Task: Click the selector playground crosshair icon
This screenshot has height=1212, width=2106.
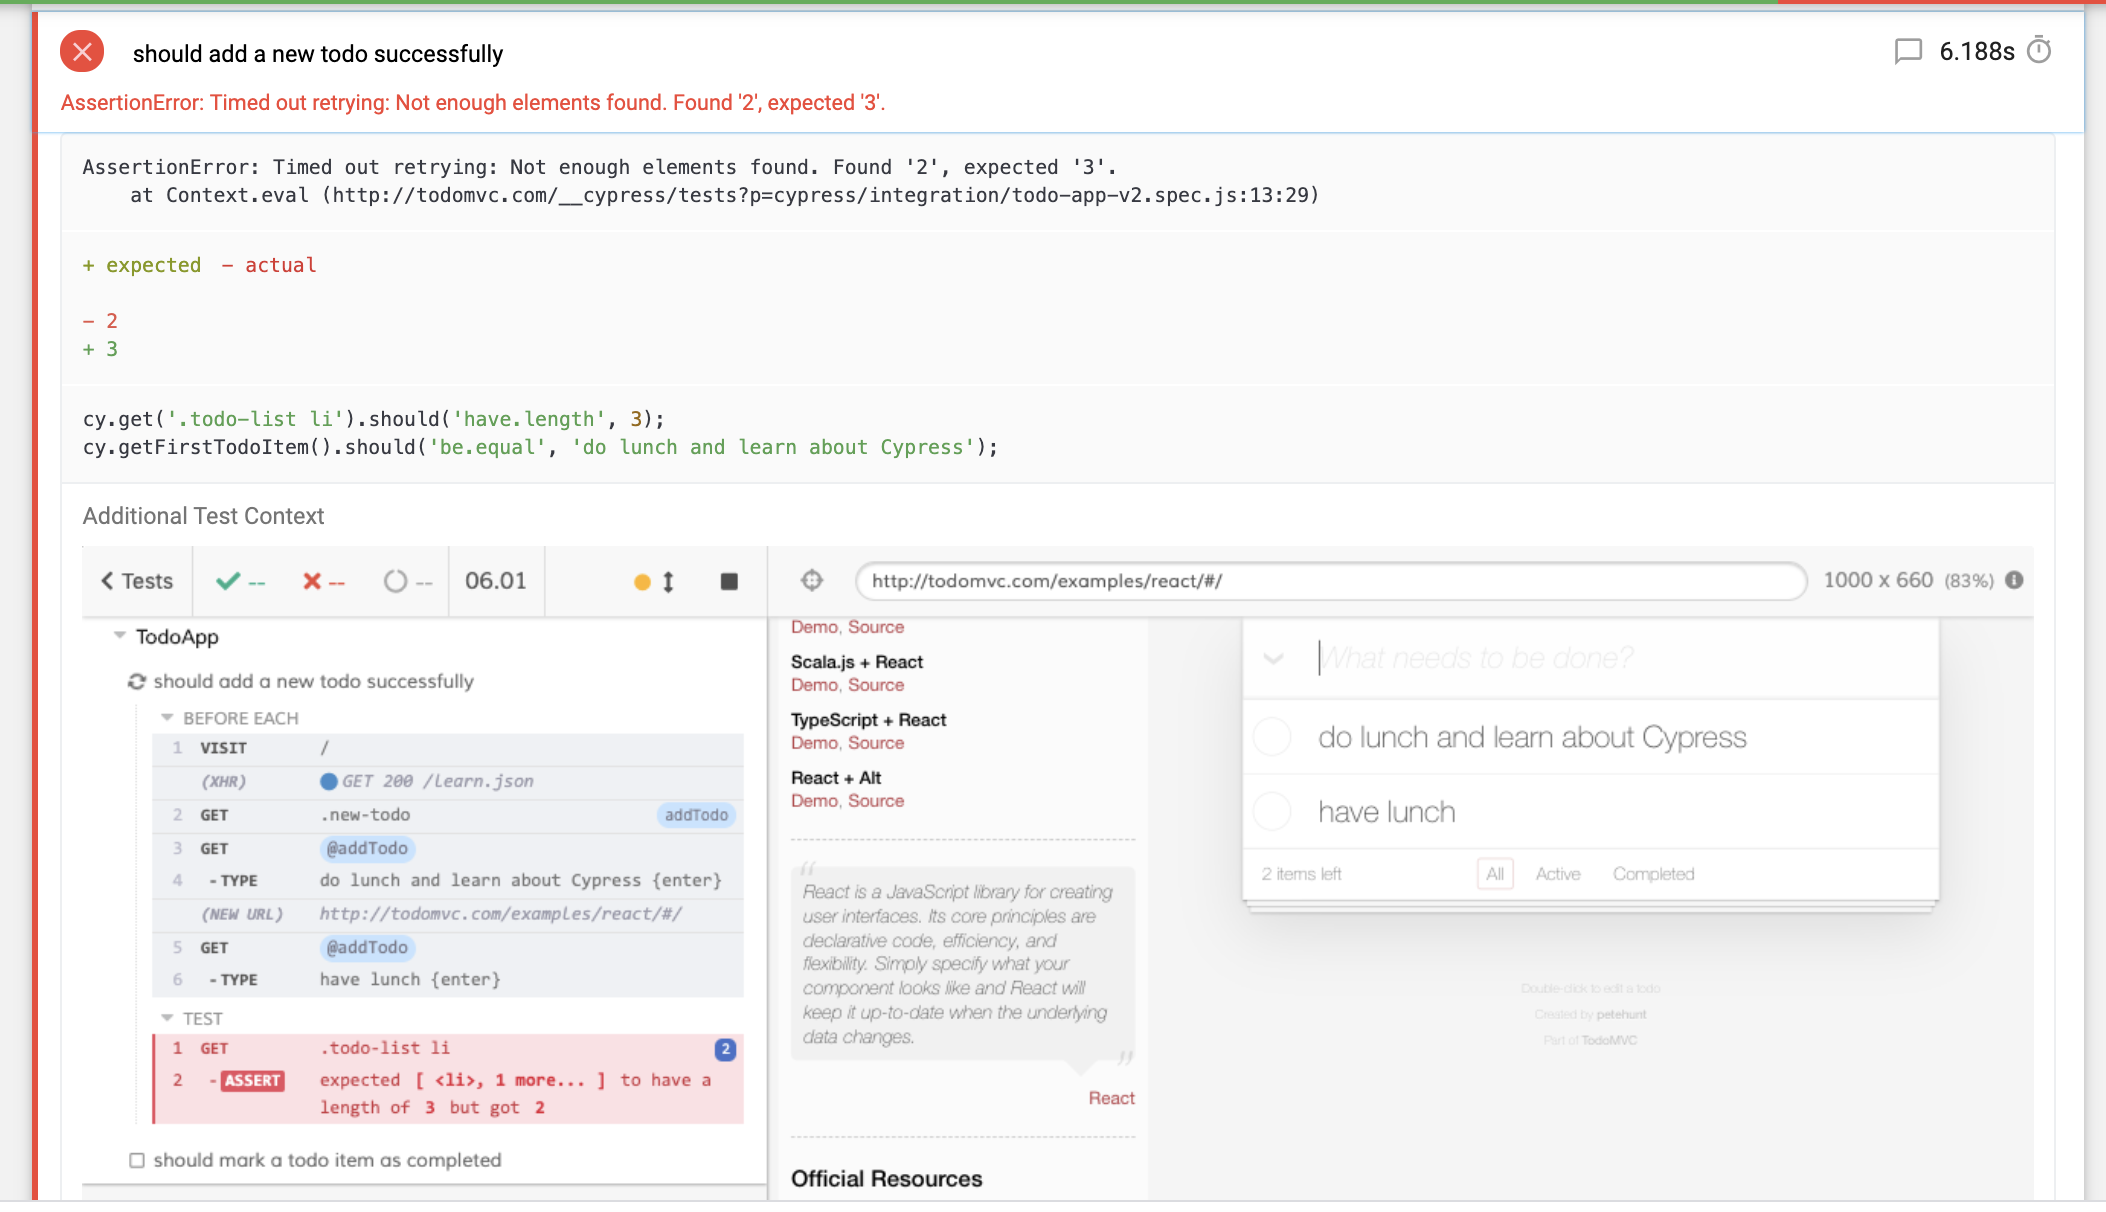Action: point(812,580)
